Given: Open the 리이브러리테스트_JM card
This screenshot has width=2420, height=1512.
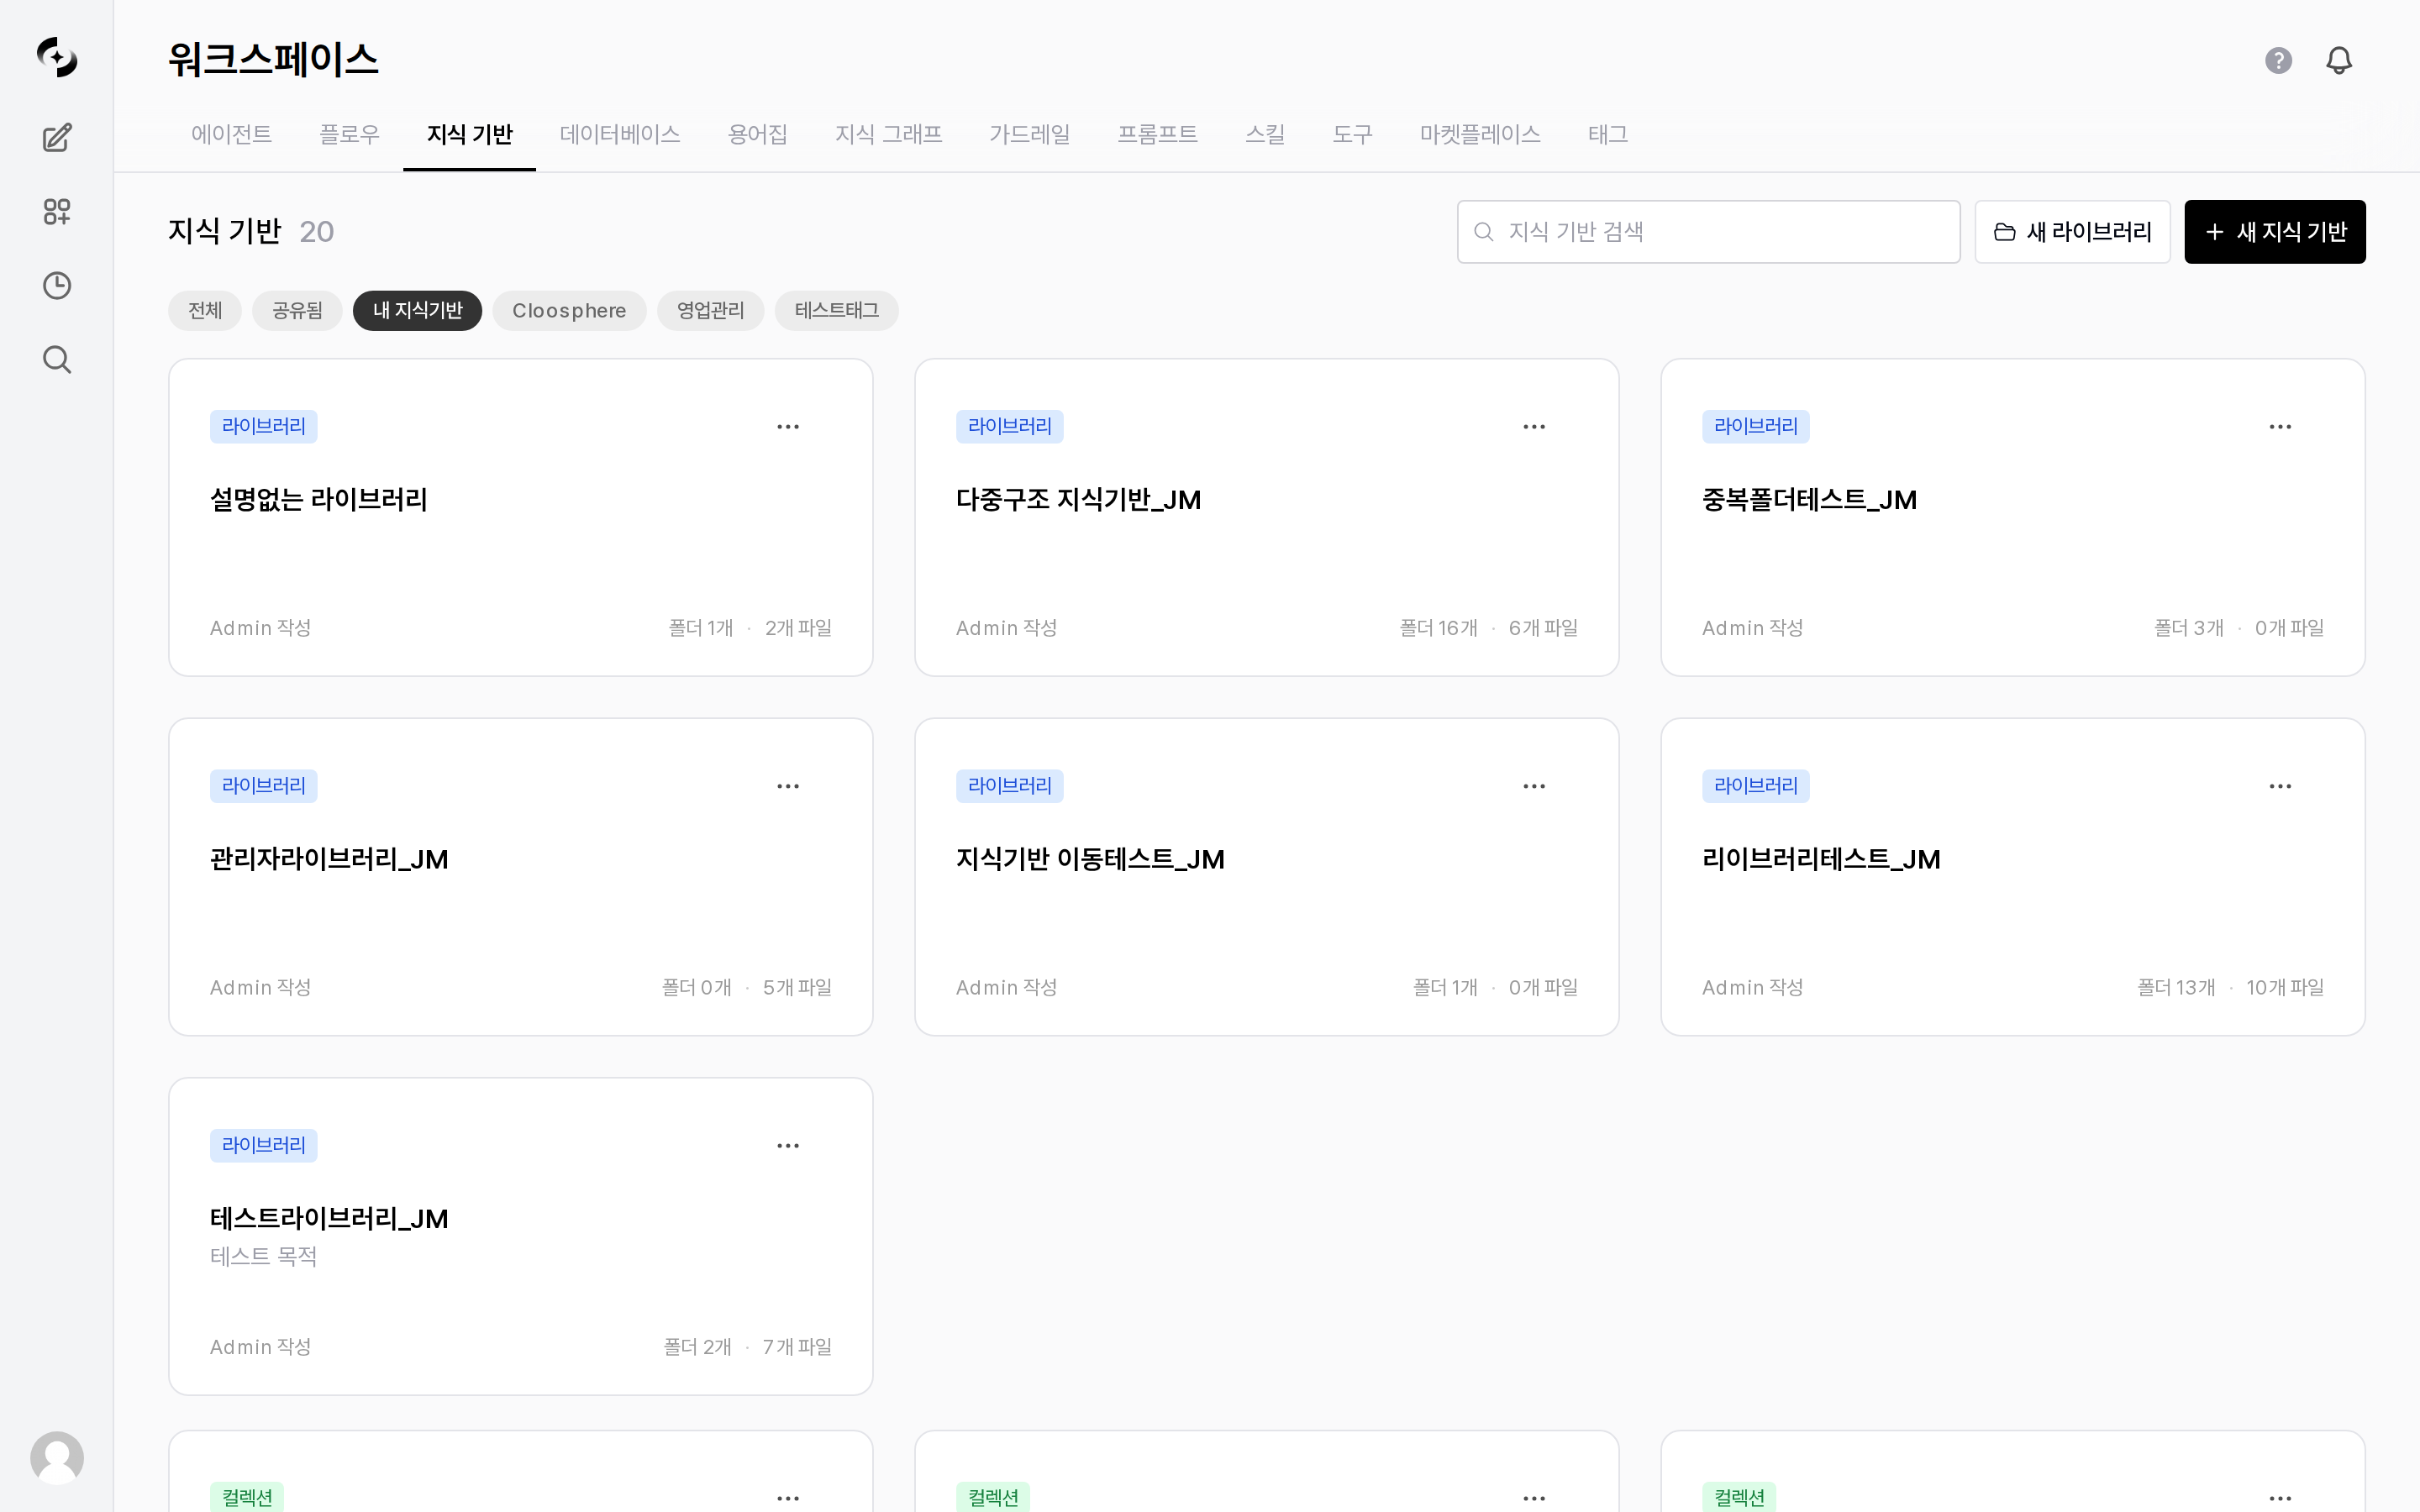Looking at the screenshot, I should pos(2013,877).
